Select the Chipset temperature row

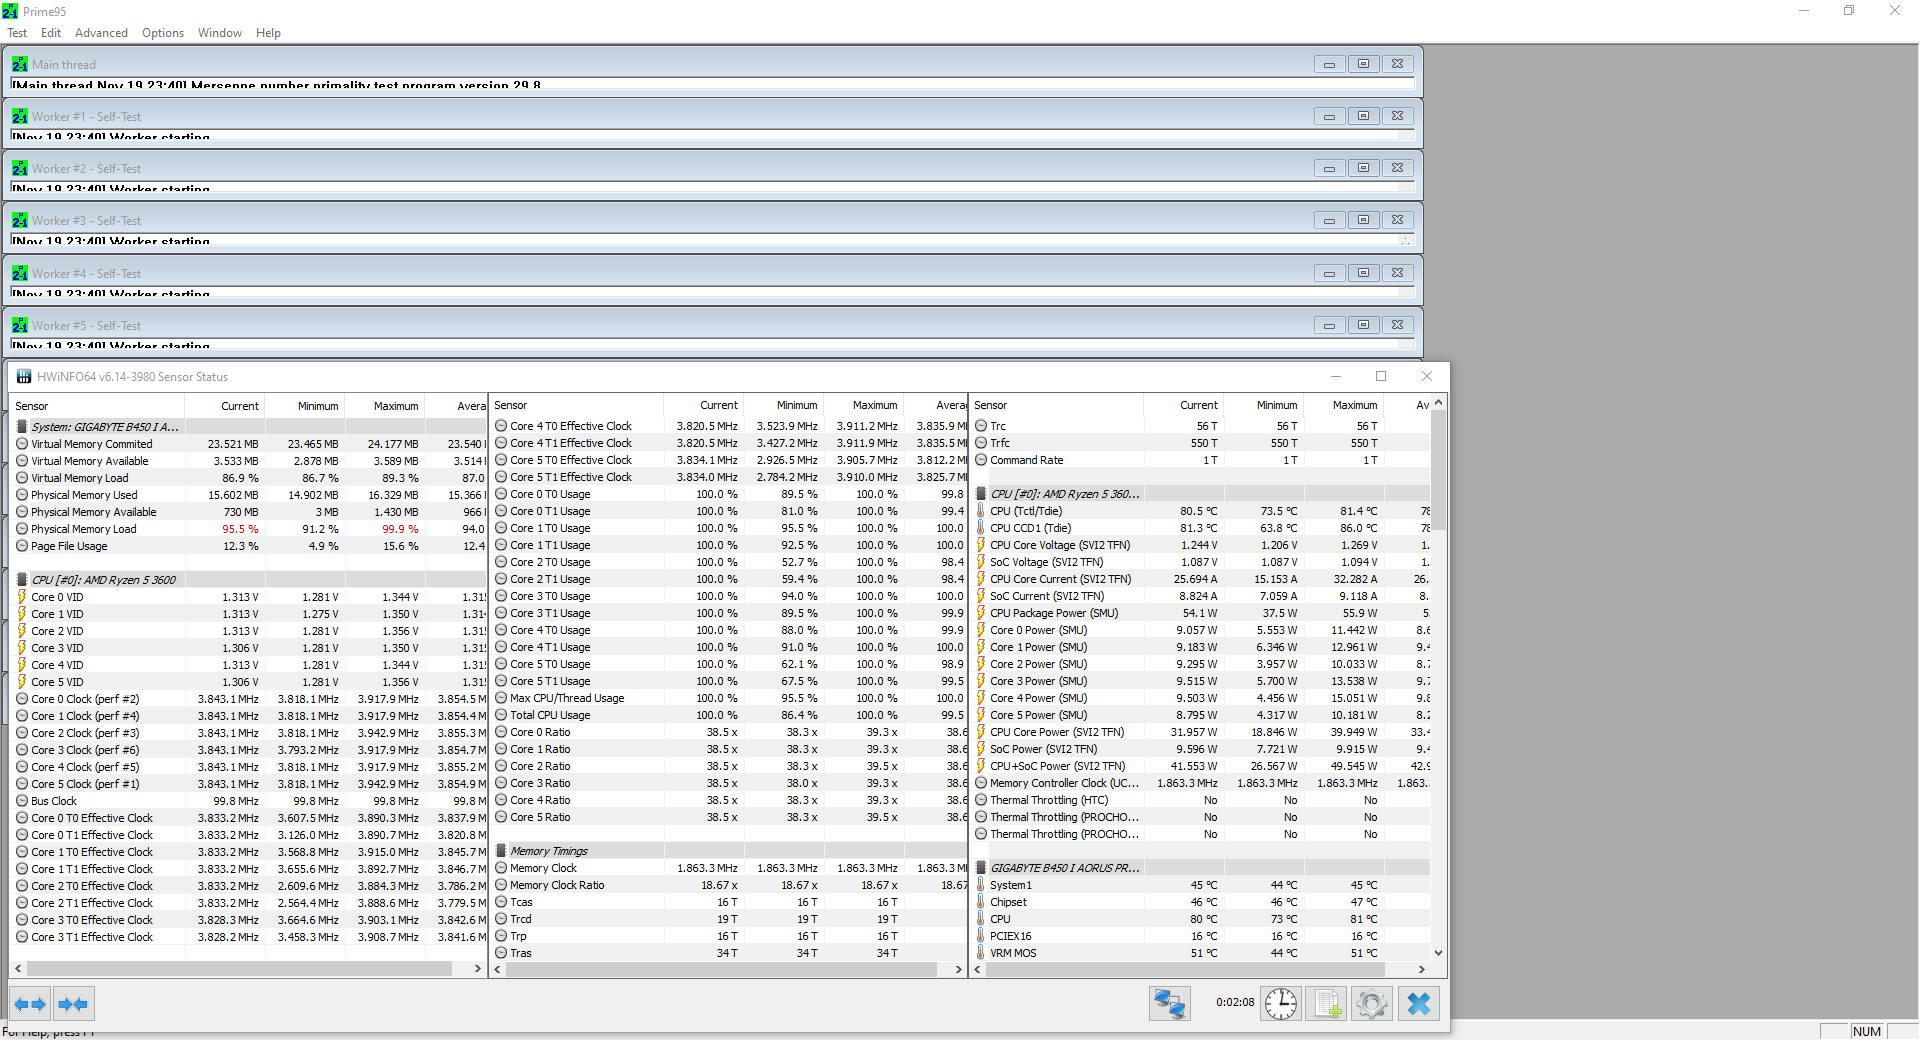[x=1200, y=902]
